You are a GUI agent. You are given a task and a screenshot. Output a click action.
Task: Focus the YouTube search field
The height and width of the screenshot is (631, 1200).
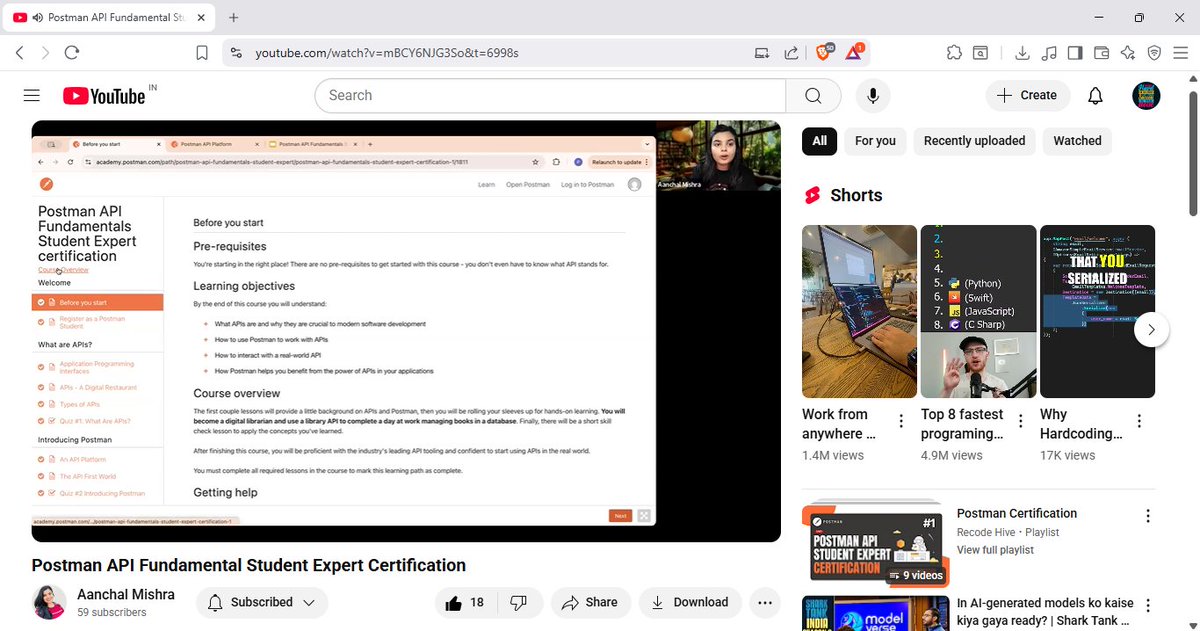tap(549, 95)
